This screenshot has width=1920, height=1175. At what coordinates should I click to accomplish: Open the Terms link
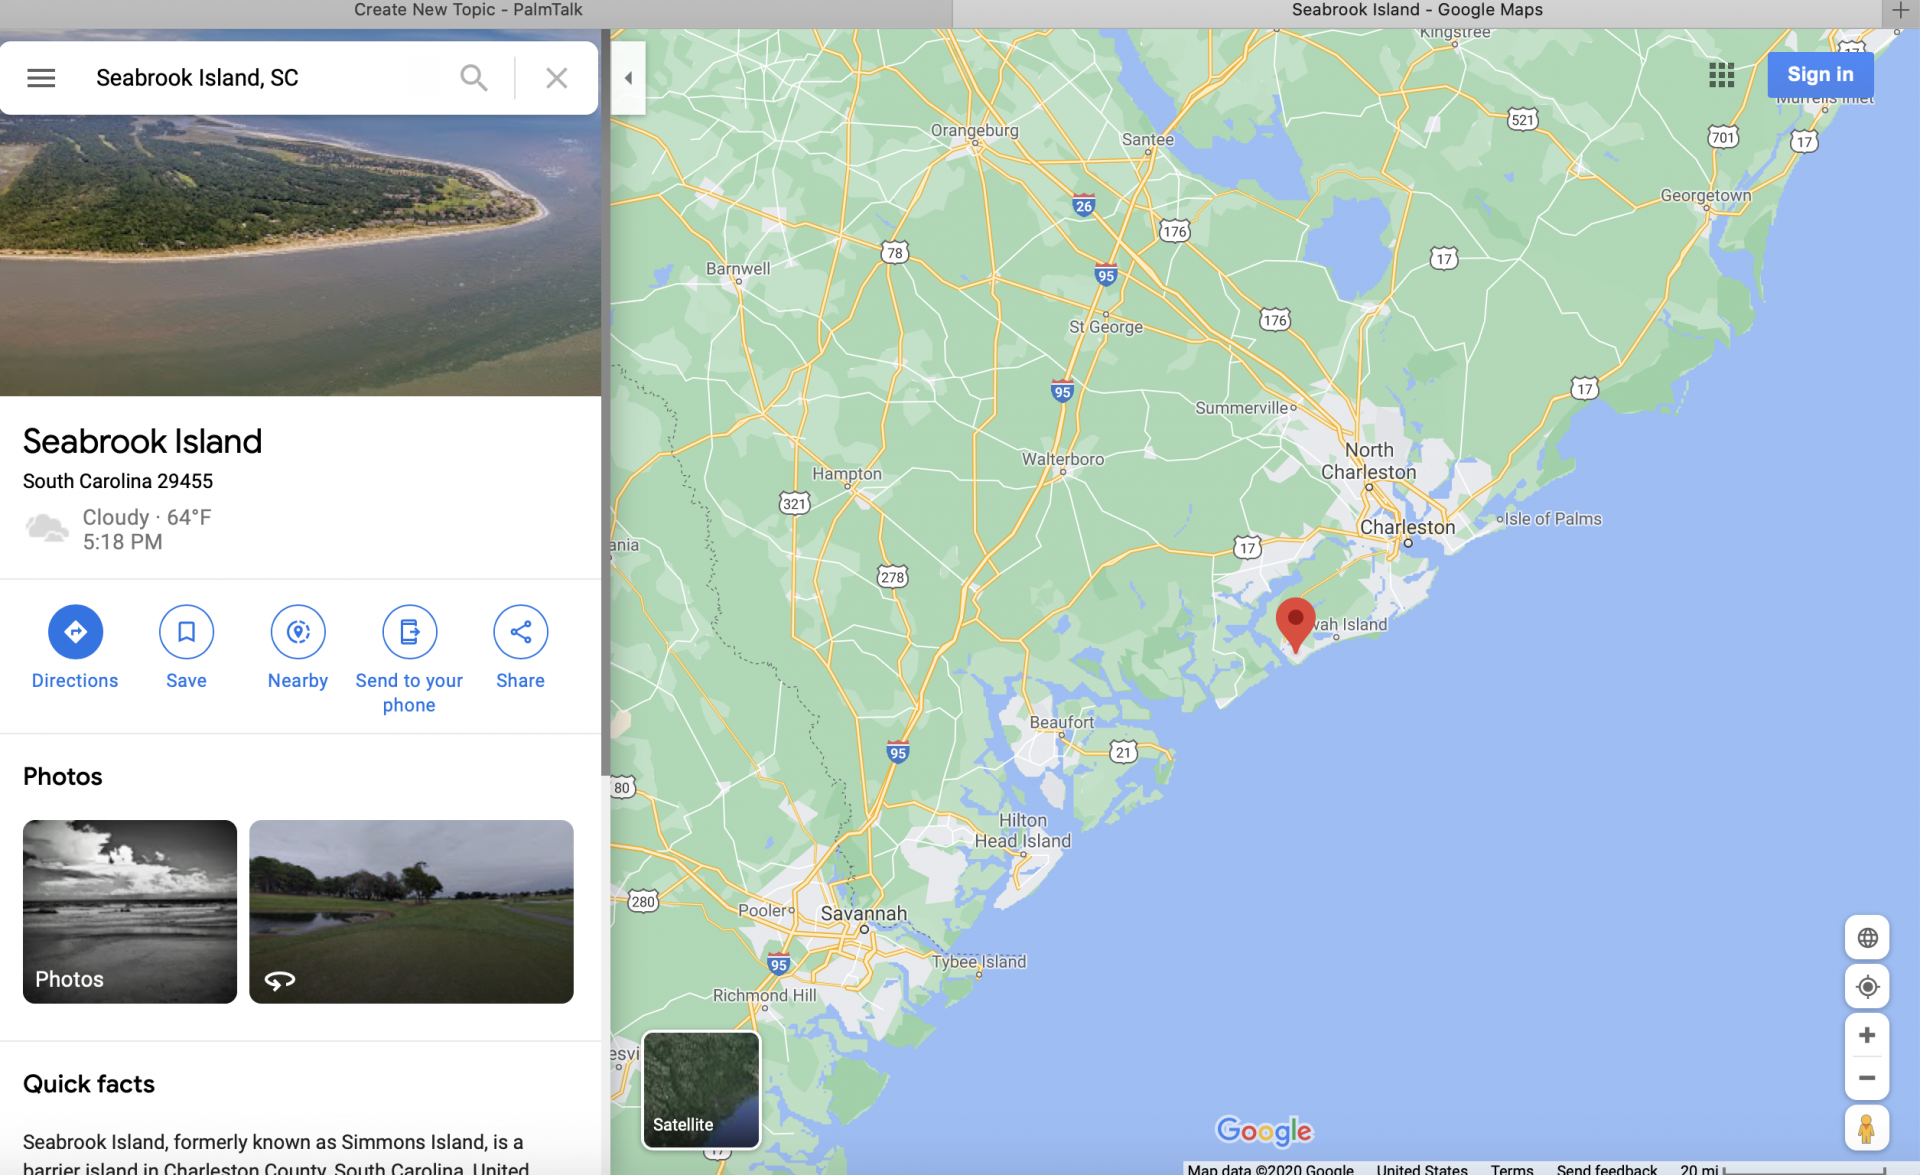[1511, 1168]
